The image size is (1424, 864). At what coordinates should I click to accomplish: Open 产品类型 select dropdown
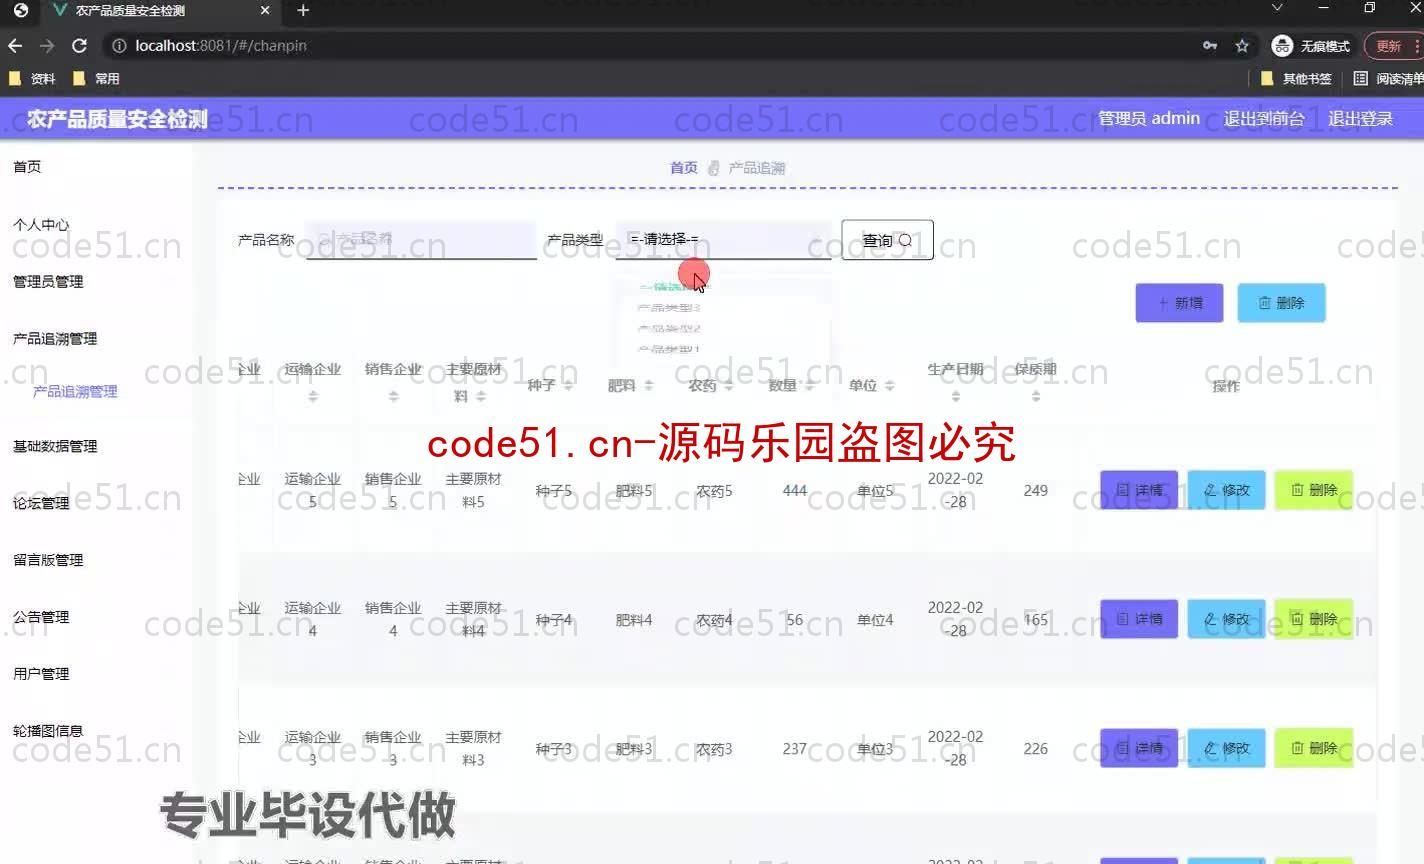[723, 240]
